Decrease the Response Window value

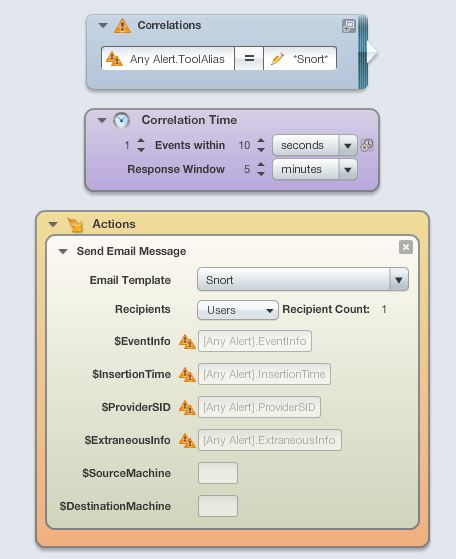point(261,174)
